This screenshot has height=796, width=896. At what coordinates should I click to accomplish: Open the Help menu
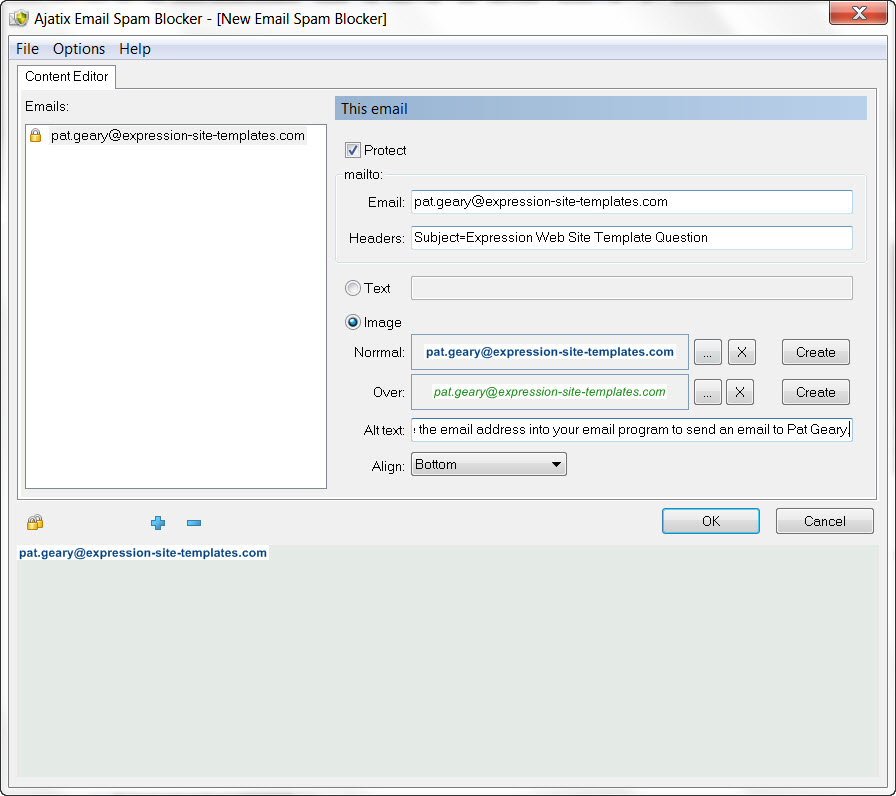135,49
